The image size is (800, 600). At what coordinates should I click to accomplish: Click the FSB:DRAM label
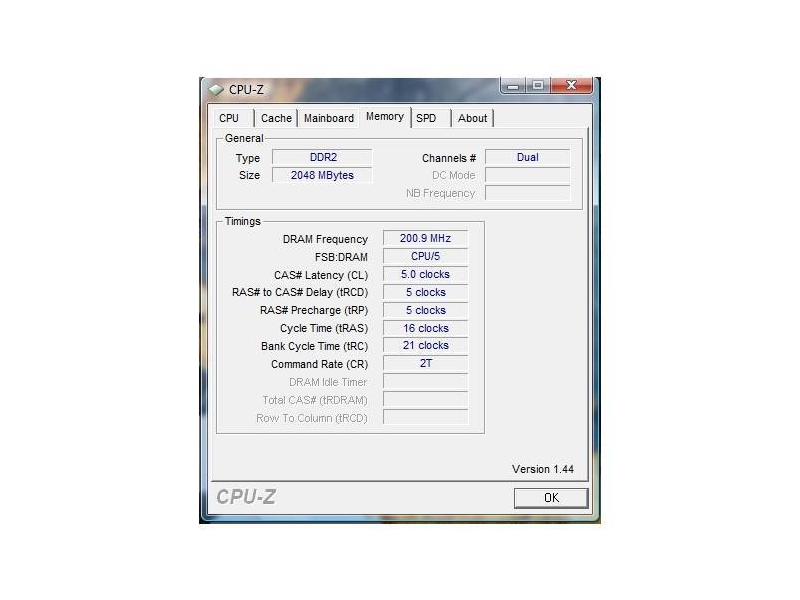point(341,257)
